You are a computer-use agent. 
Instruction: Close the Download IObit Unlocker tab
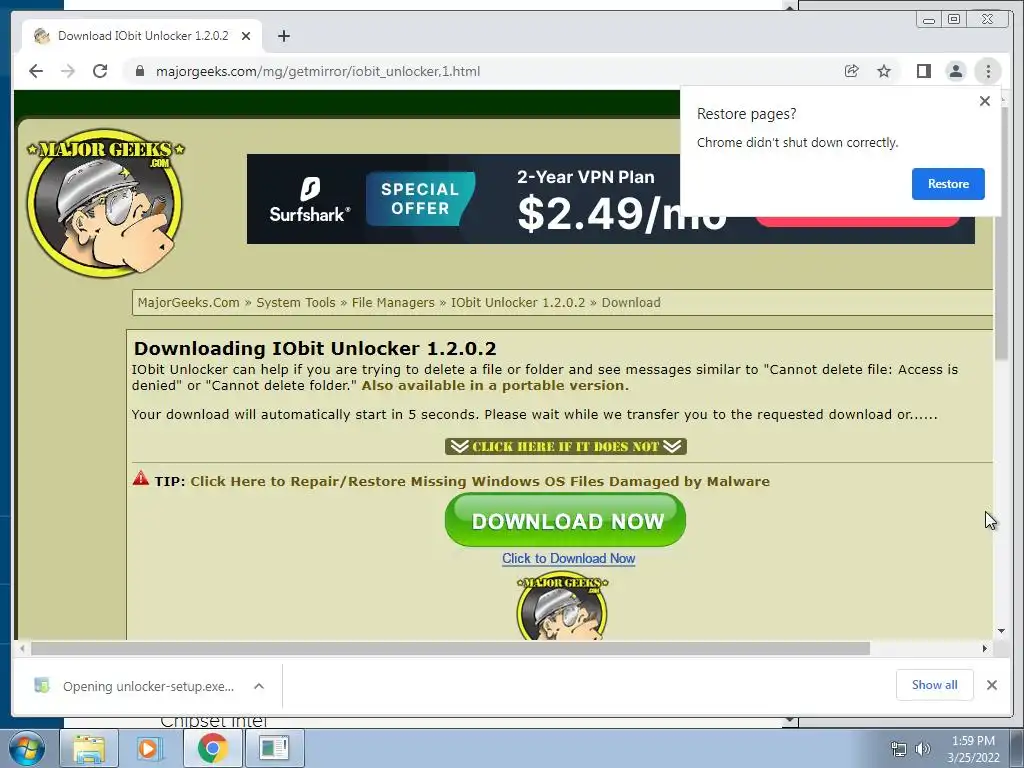click(x=246, y=36)
